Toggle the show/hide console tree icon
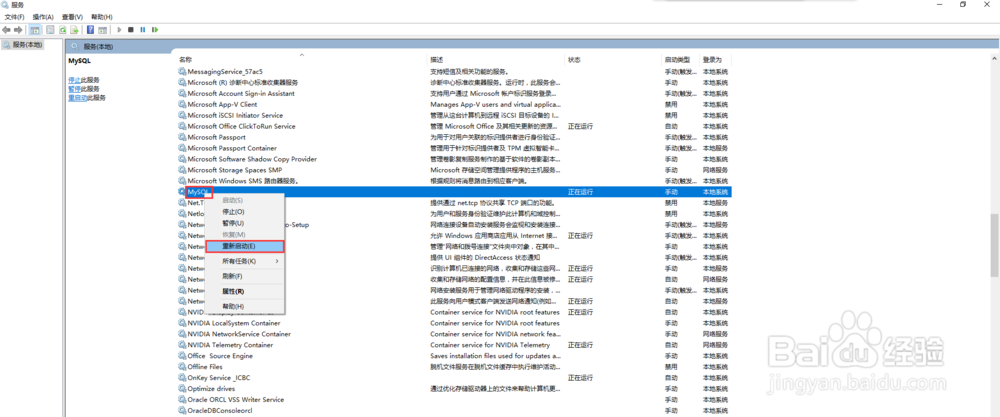The image size is (1000, 417). [35, 29]
